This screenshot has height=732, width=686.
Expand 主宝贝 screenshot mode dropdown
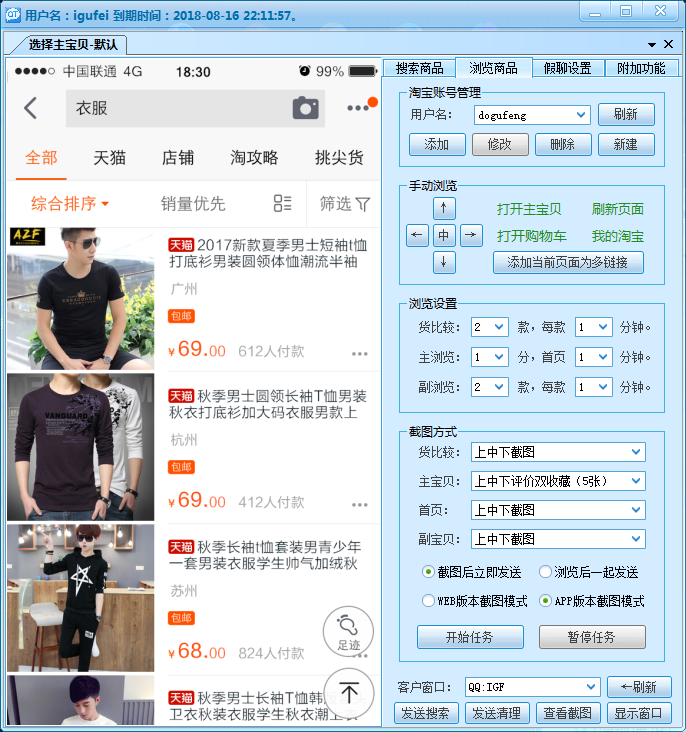[636, 481]
